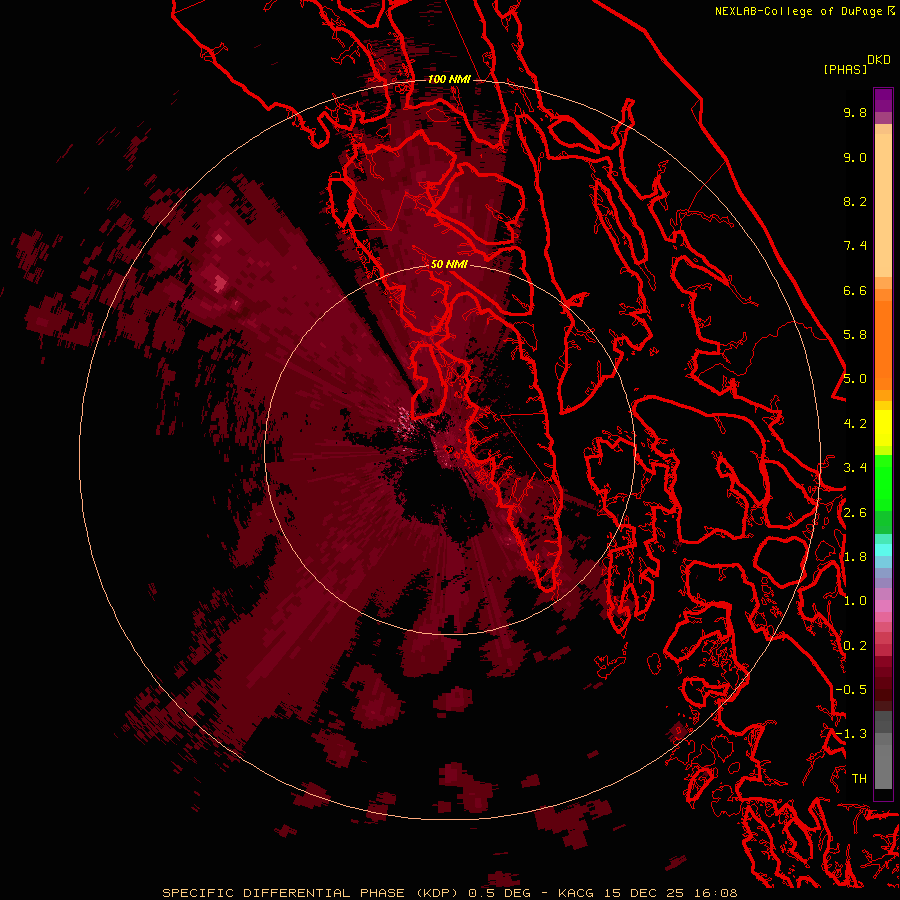
Task: Click the 4.2 value on the scale
Action: coord(855,424)
